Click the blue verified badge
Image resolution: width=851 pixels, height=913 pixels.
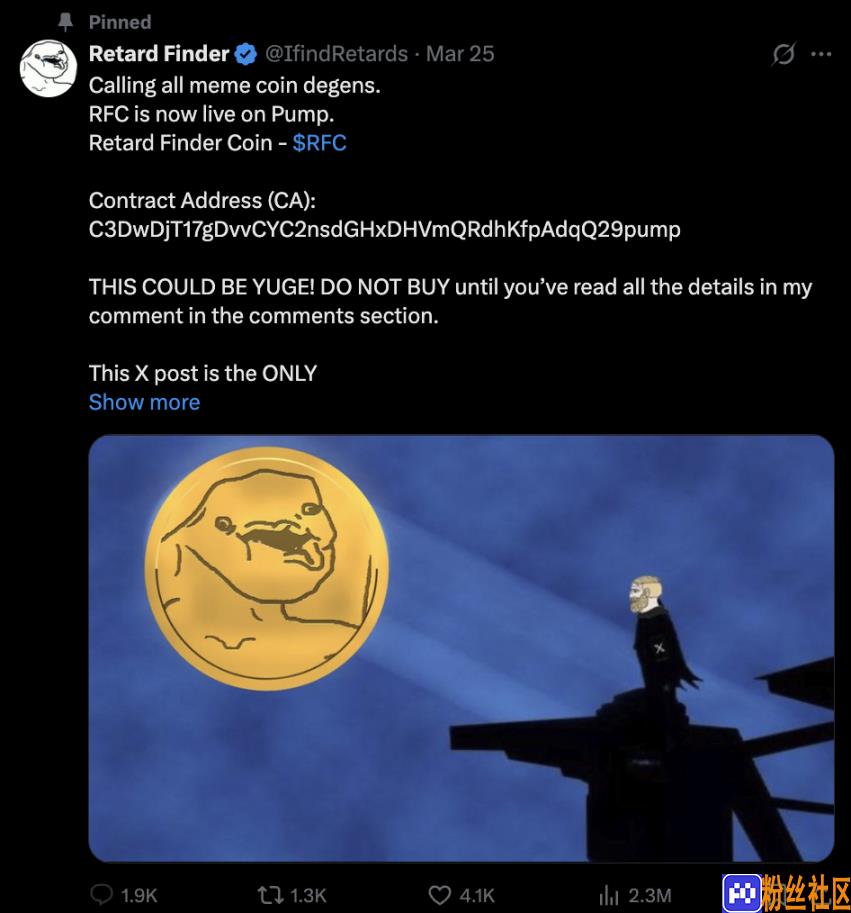coord(246,54)
